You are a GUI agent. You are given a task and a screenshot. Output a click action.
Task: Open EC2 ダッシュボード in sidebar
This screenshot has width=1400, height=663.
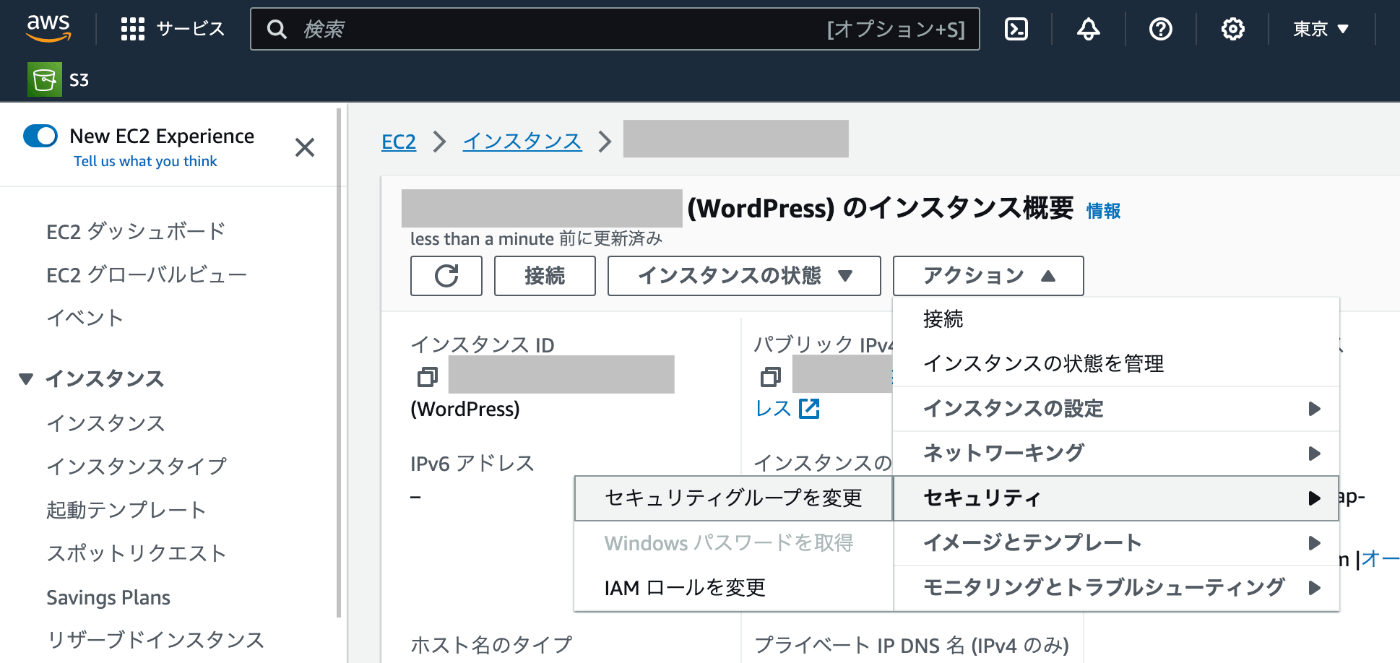136,231
